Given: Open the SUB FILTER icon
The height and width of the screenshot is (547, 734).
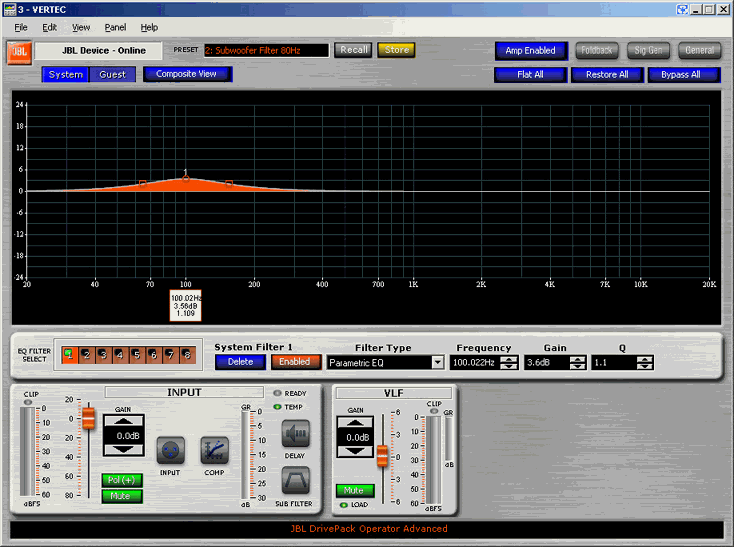Looking at the screenshot, I should pos(296,481).
